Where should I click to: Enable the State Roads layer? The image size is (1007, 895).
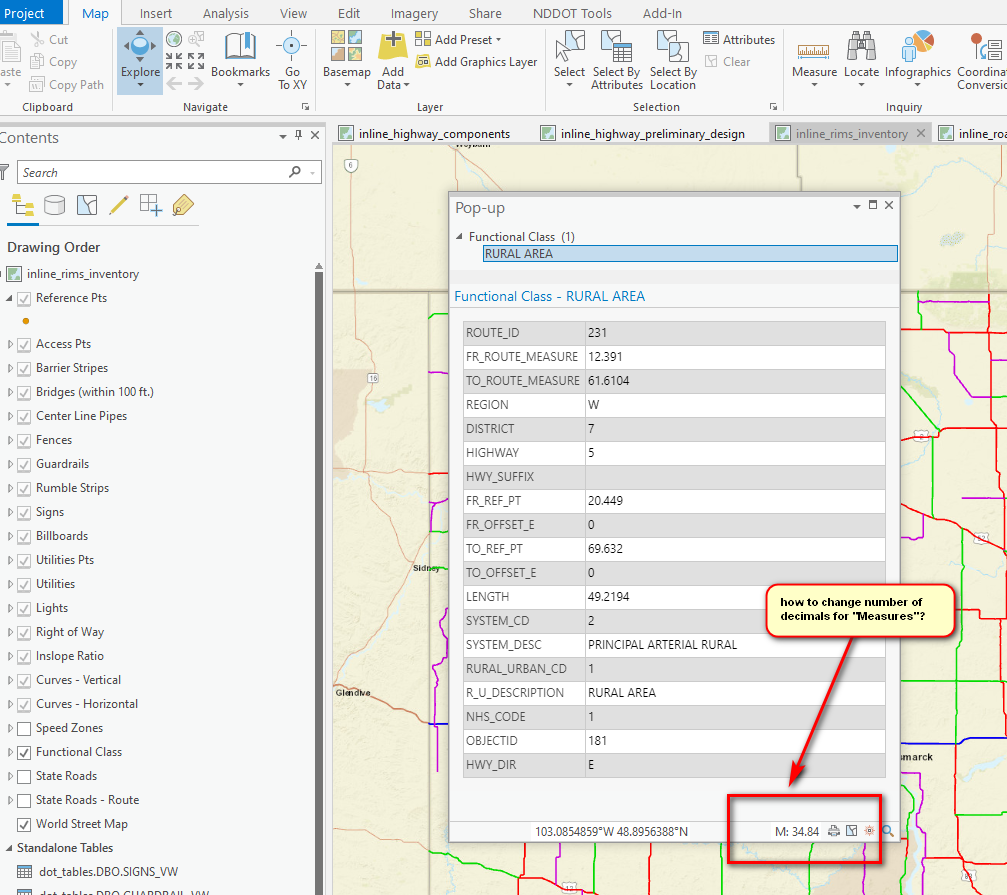tap(24, 776)
